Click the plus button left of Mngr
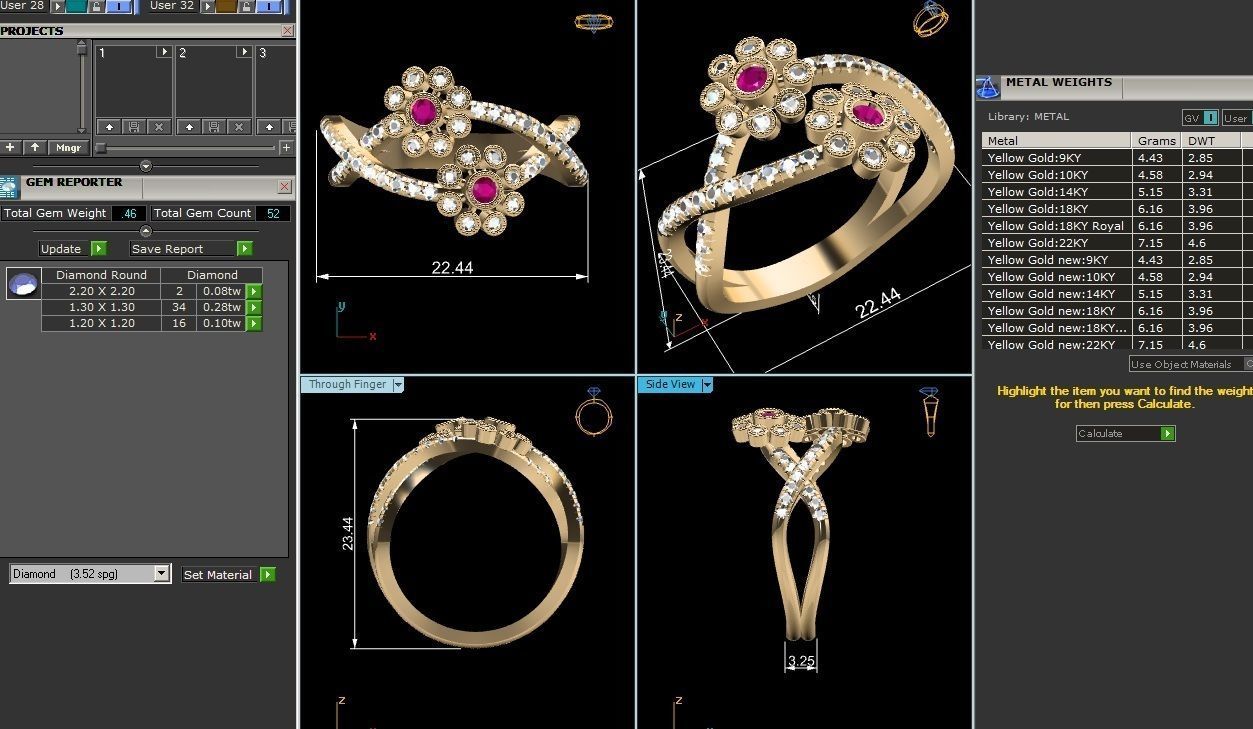Viewport: 1253px width, 729px height. [x=10, y=147]
